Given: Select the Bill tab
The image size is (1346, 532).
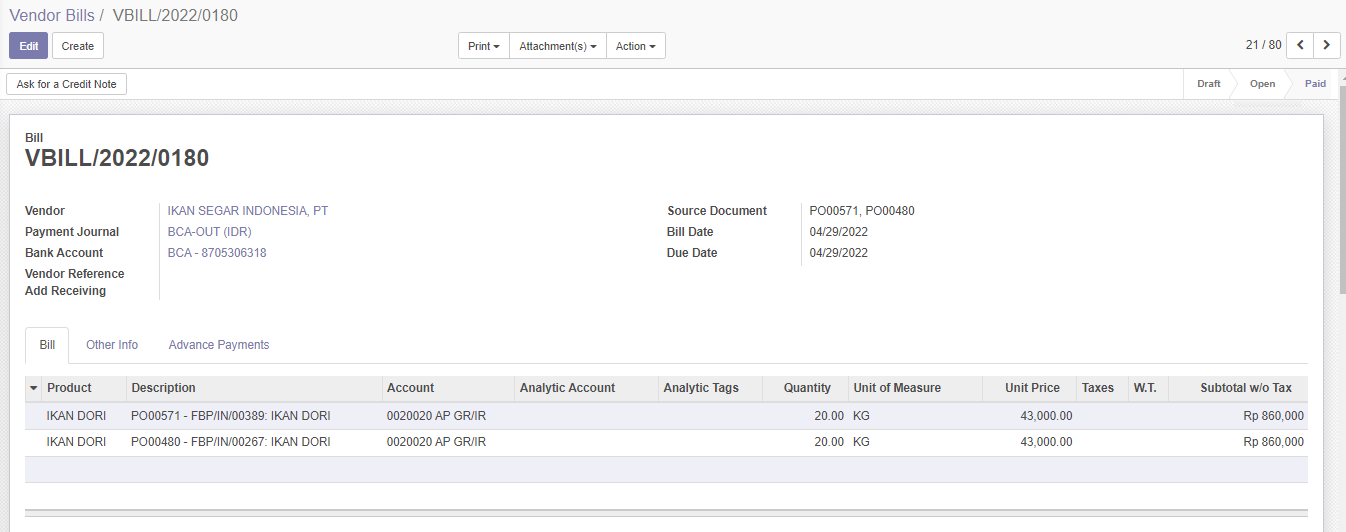Looking at the screenshot, I should 47,345.
